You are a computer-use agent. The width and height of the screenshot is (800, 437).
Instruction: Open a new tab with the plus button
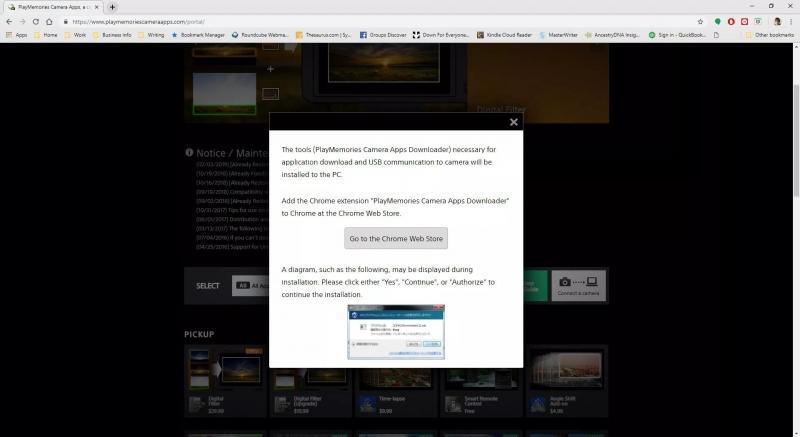112,7
